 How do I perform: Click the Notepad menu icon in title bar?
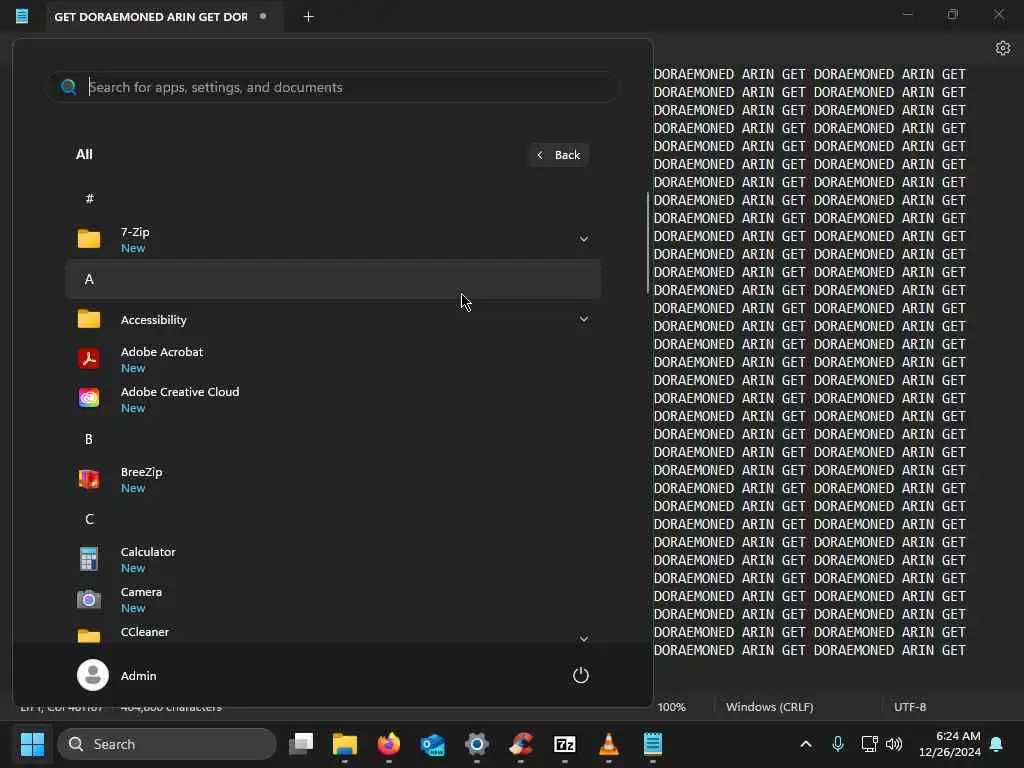[22, 16]
